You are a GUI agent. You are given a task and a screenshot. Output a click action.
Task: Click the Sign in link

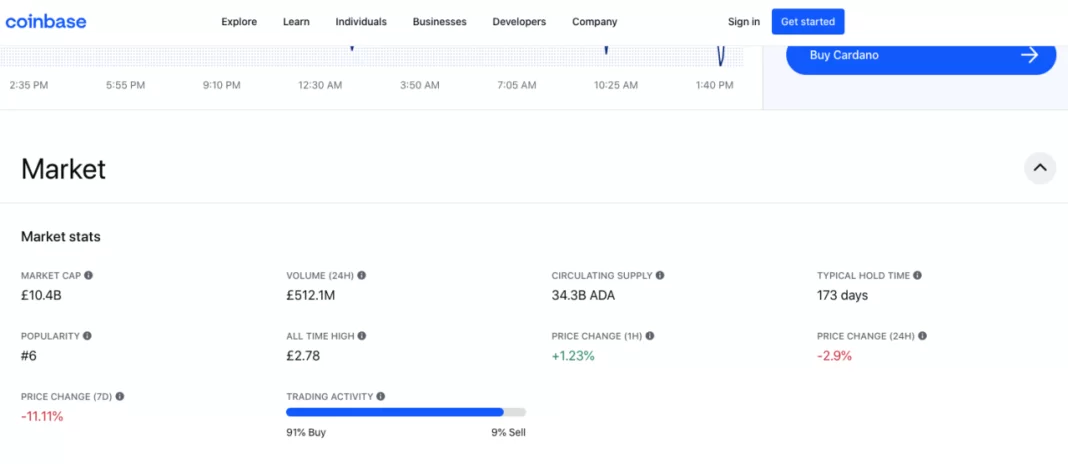coord(743,22)
